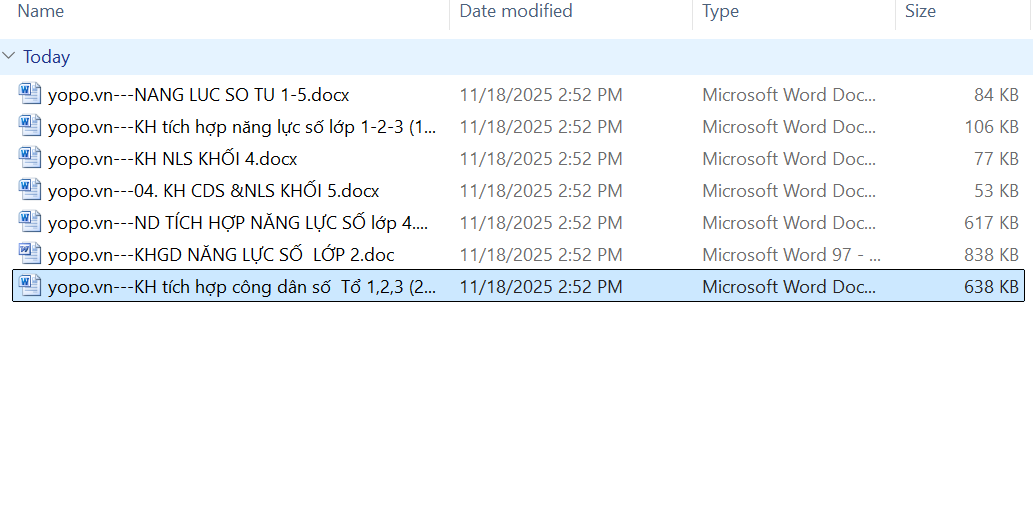
Task: Select the Today group header label
Action: (x=47, y=57)
